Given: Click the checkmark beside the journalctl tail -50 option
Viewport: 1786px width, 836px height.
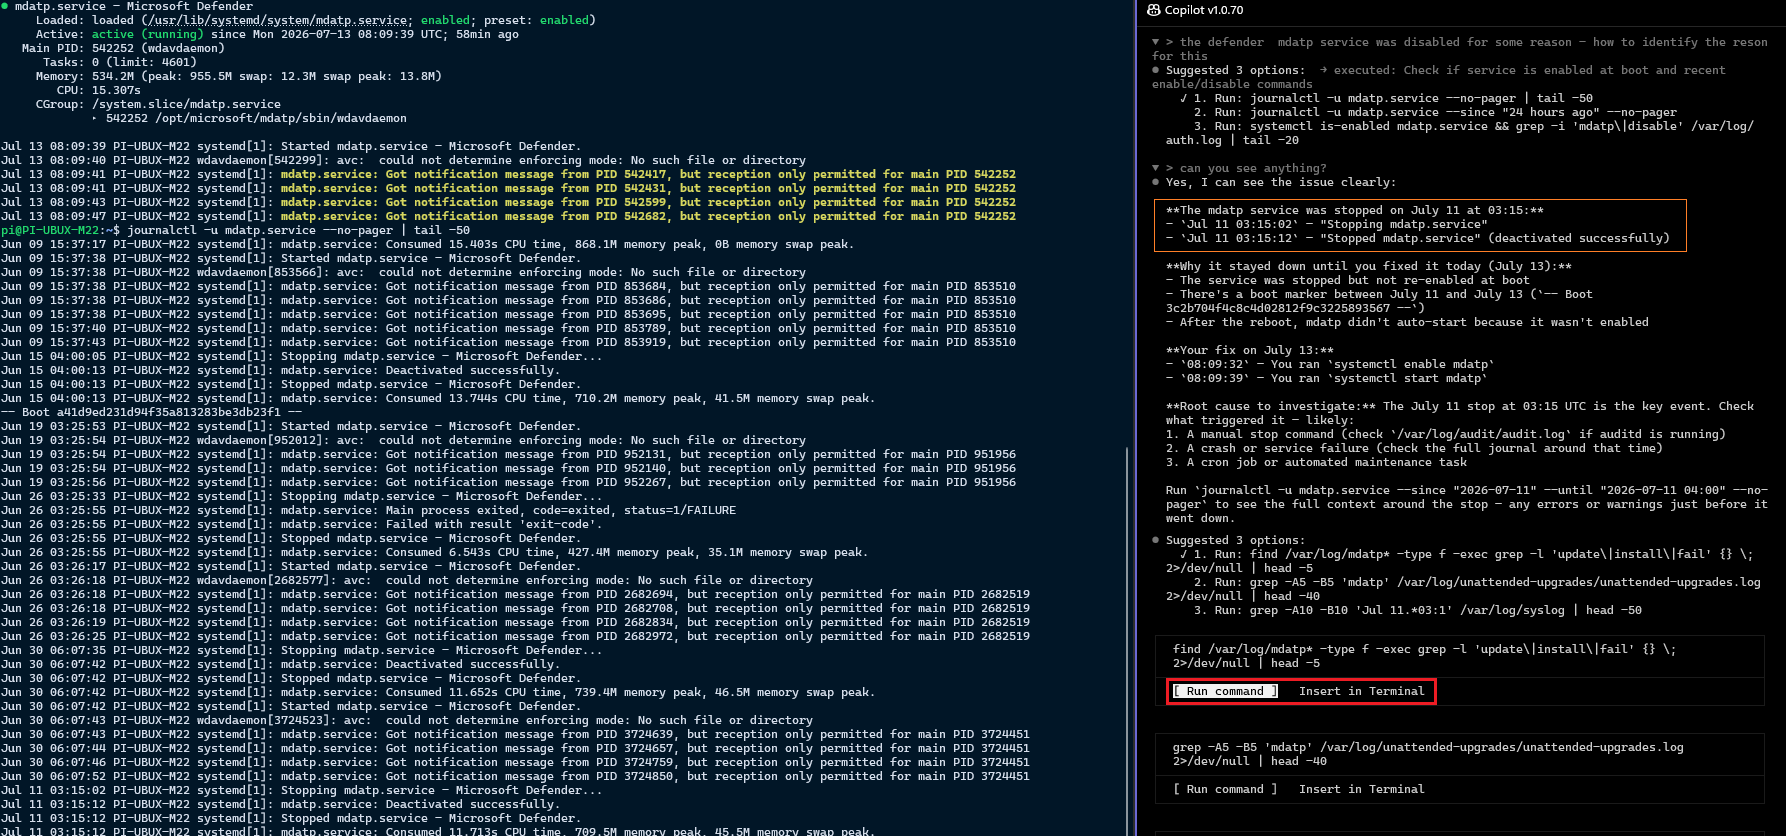Looking at the screenshot, I should (1184, 98).
